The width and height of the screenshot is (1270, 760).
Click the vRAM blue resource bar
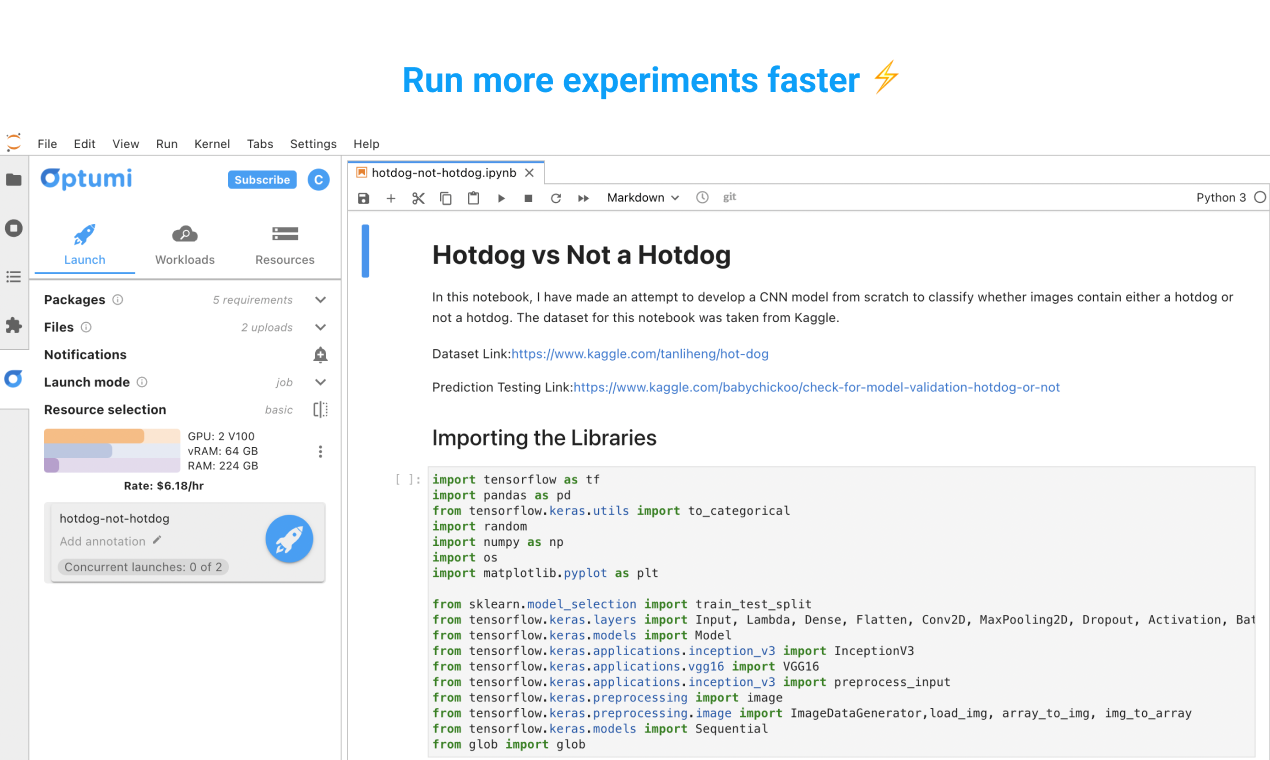coord(112,451)
